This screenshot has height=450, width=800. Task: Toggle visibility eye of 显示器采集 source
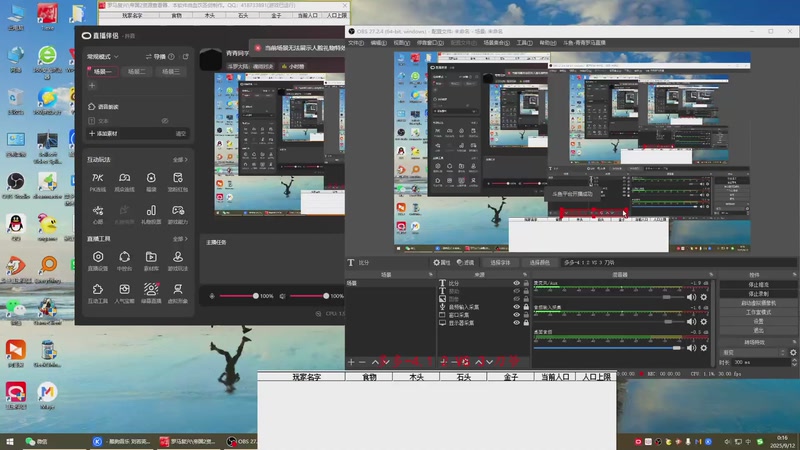pos(516,323)
